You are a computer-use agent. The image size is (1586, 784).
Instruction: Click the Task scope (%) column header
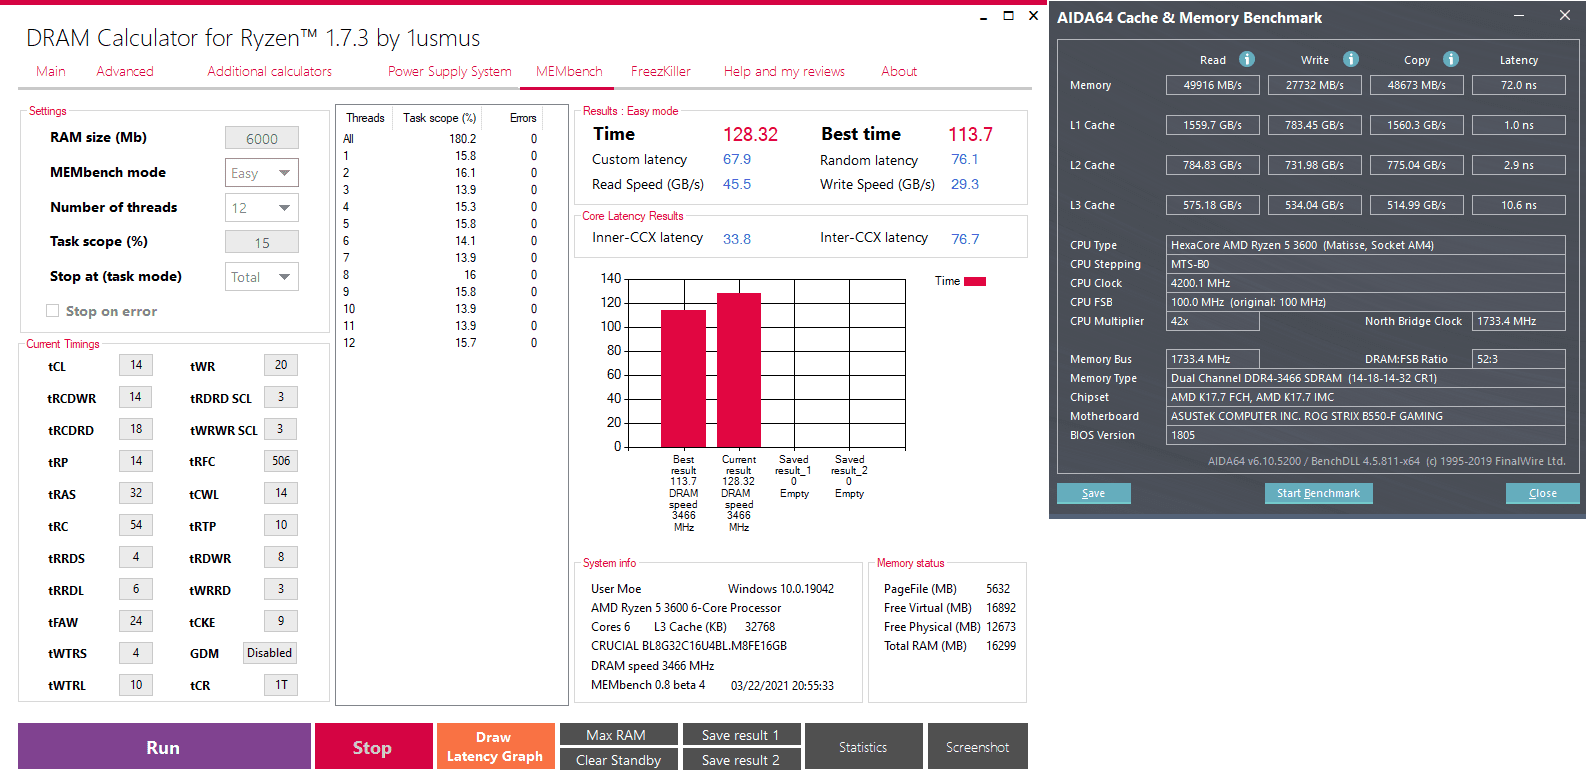439,118
